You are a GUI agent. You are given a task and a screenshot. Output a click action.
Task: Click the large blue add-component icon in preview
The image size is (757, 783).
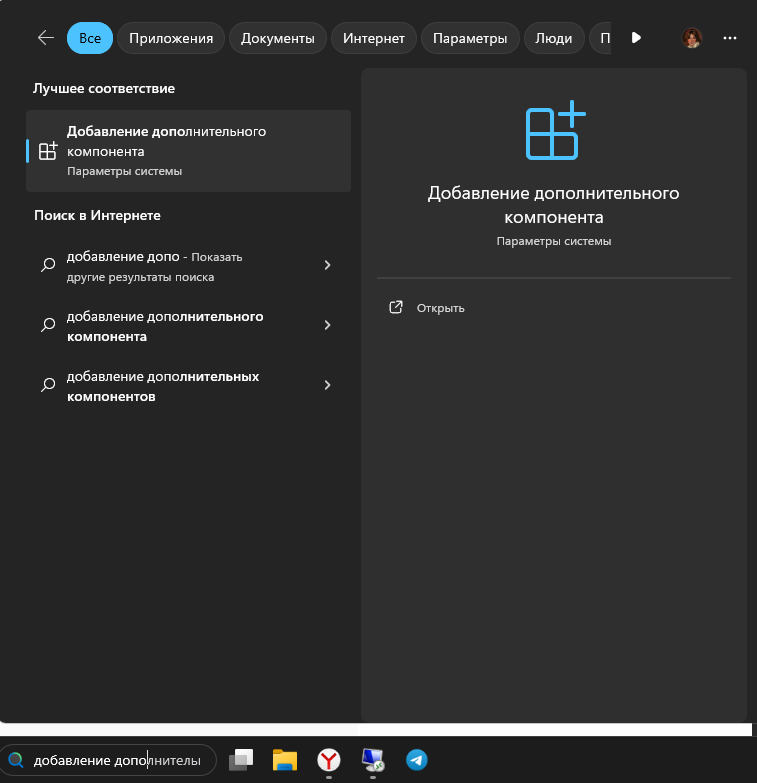point(555,130)
